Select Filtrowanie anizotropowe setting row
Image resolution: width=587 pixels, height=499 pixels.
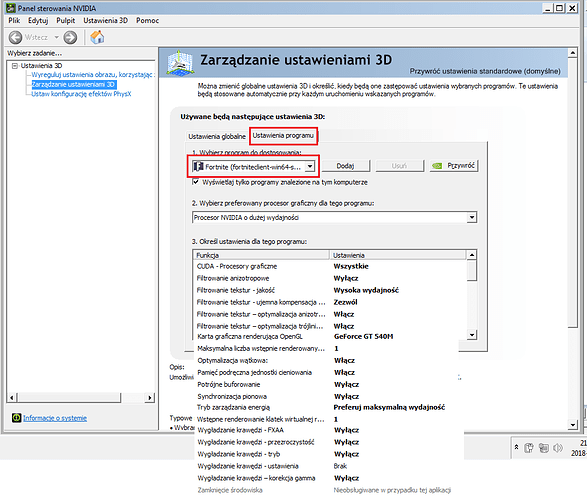point(329,278)
